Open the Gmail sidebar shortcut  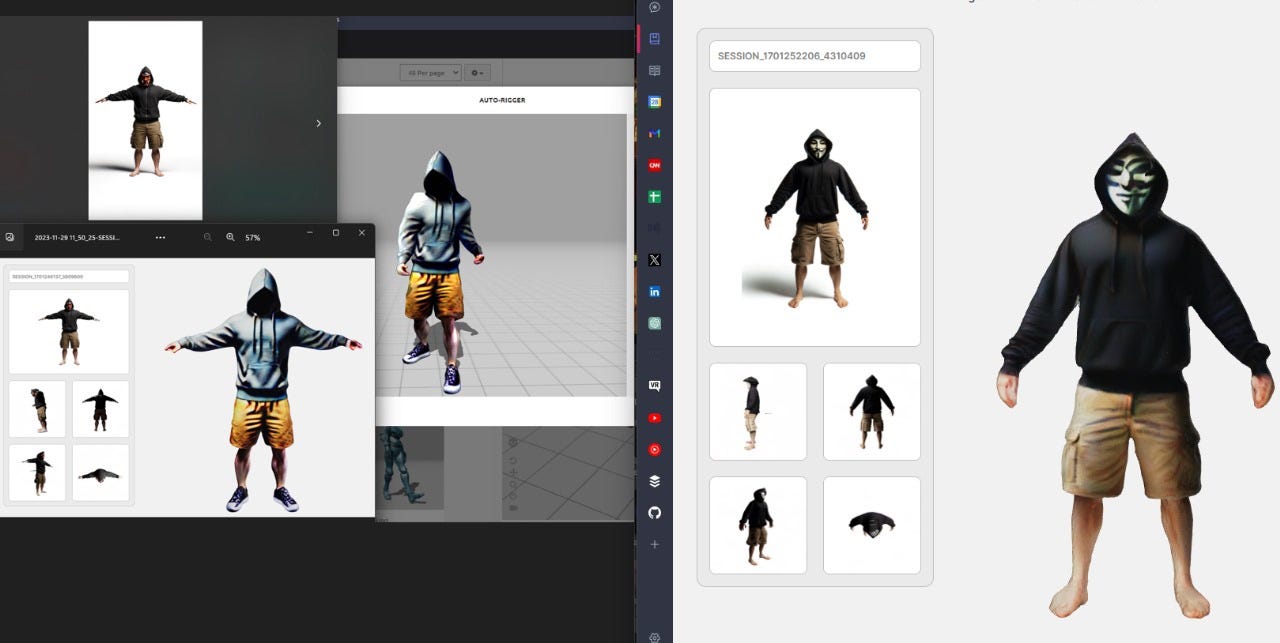[x=655, y=134]
